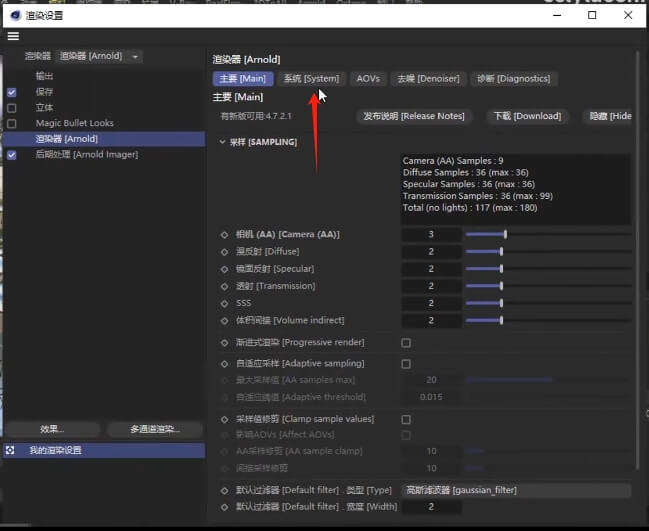Collapse the 采样 [SAMPLING] section

[x=222, y=142]
